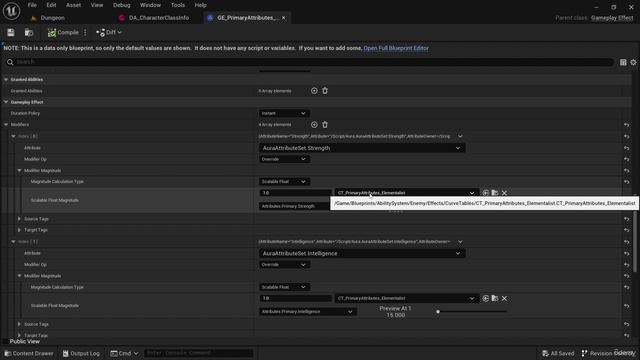
Task: Open the details view settings gear
Action: (633, 62)
